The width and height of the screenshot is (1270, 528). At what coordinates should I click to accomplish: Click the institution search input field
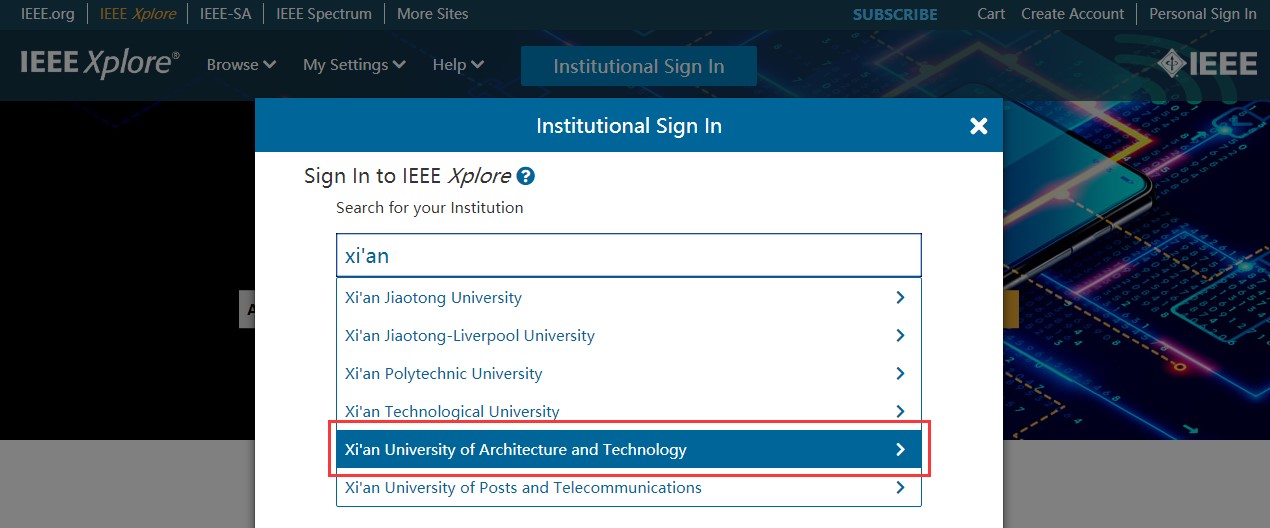[x=628, y=255]
